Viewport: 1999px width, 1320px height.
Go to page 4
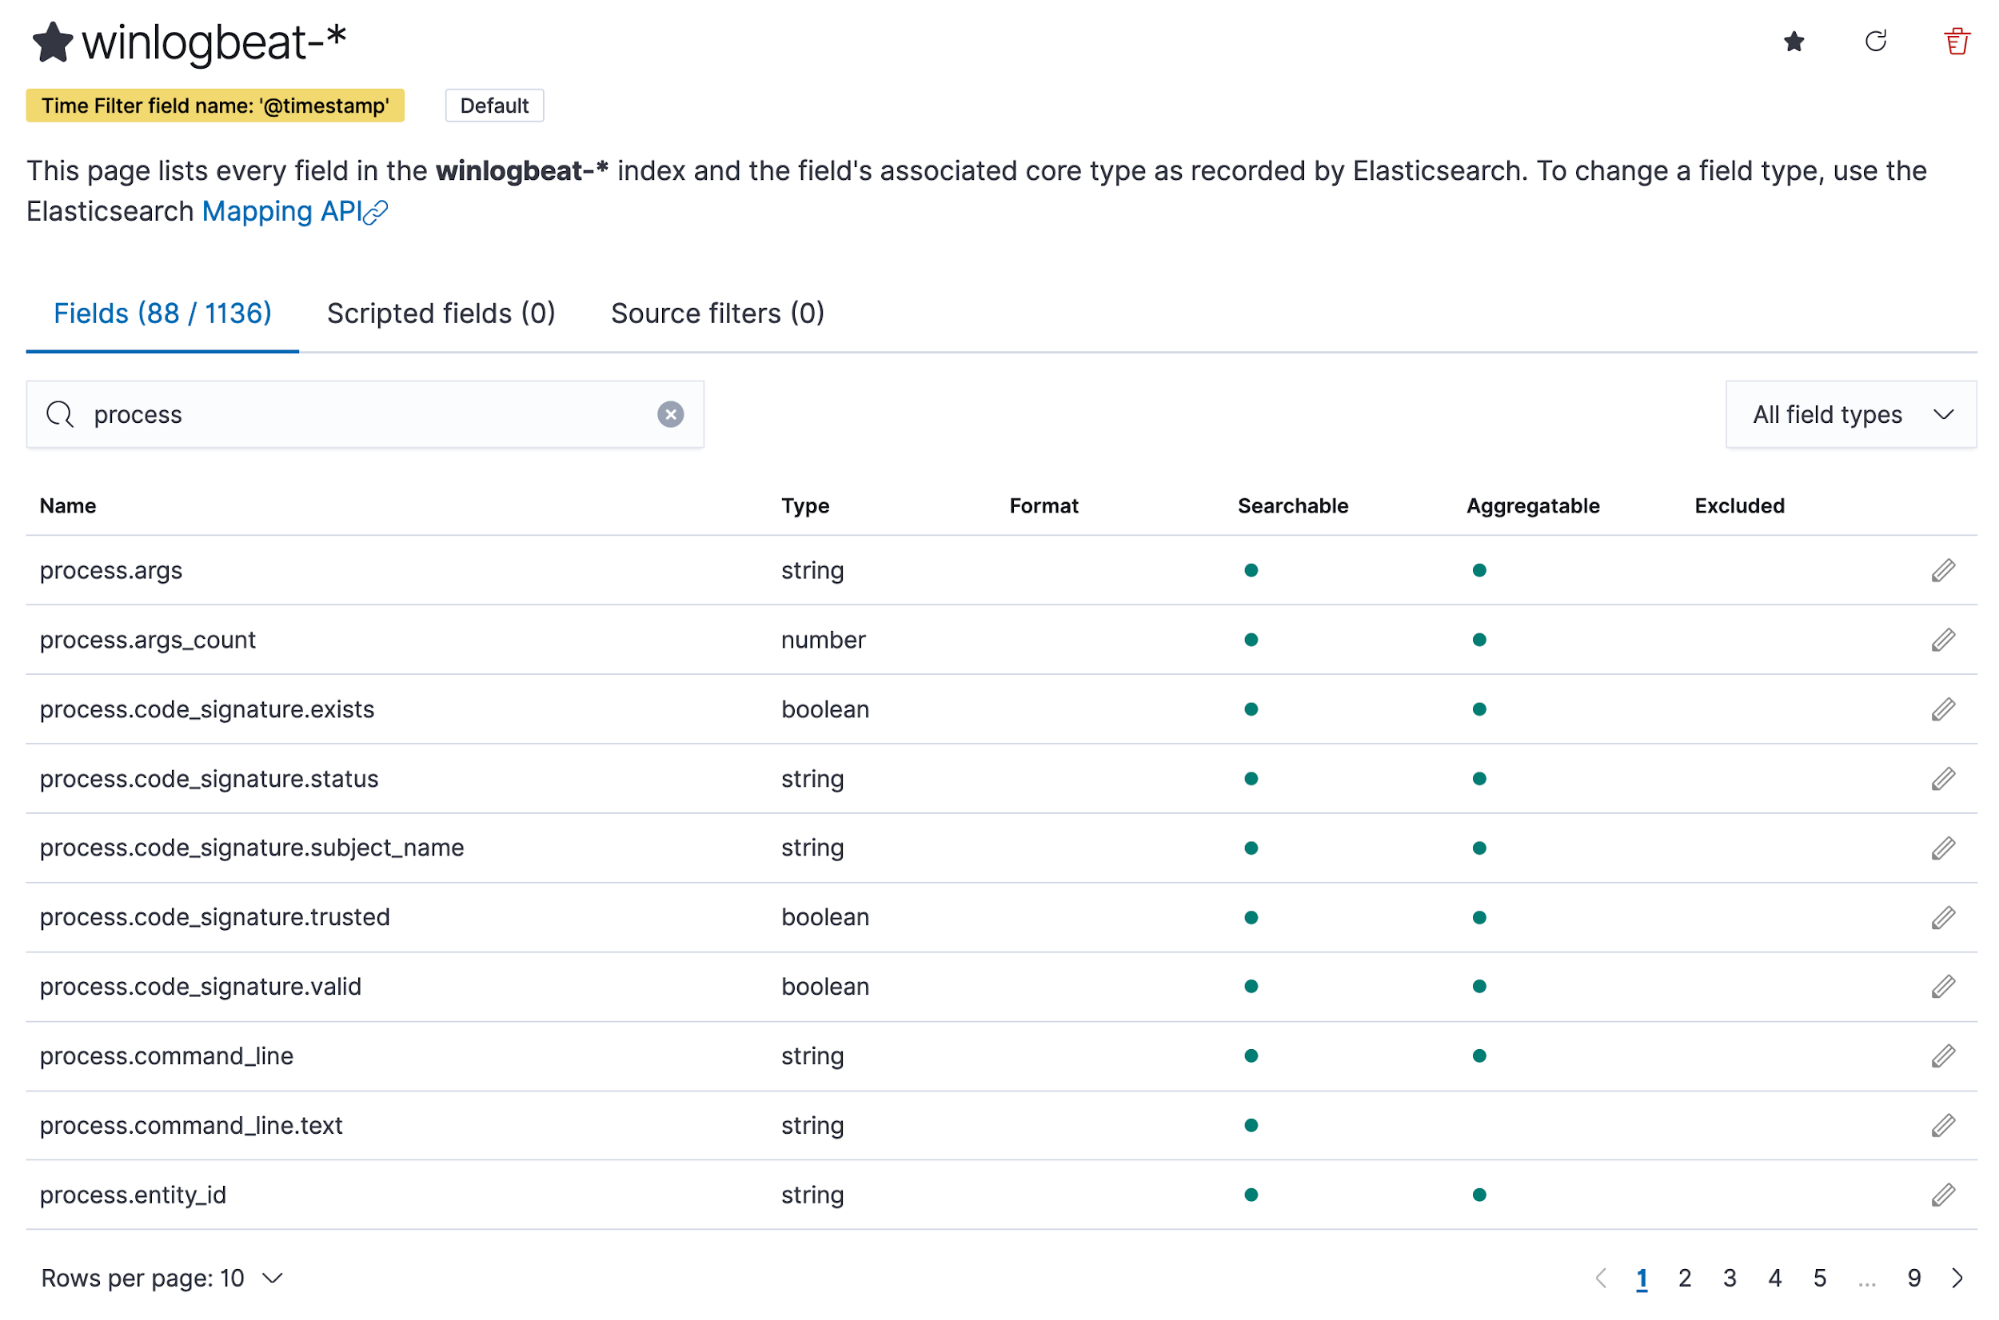(x=1775, y=1278)
